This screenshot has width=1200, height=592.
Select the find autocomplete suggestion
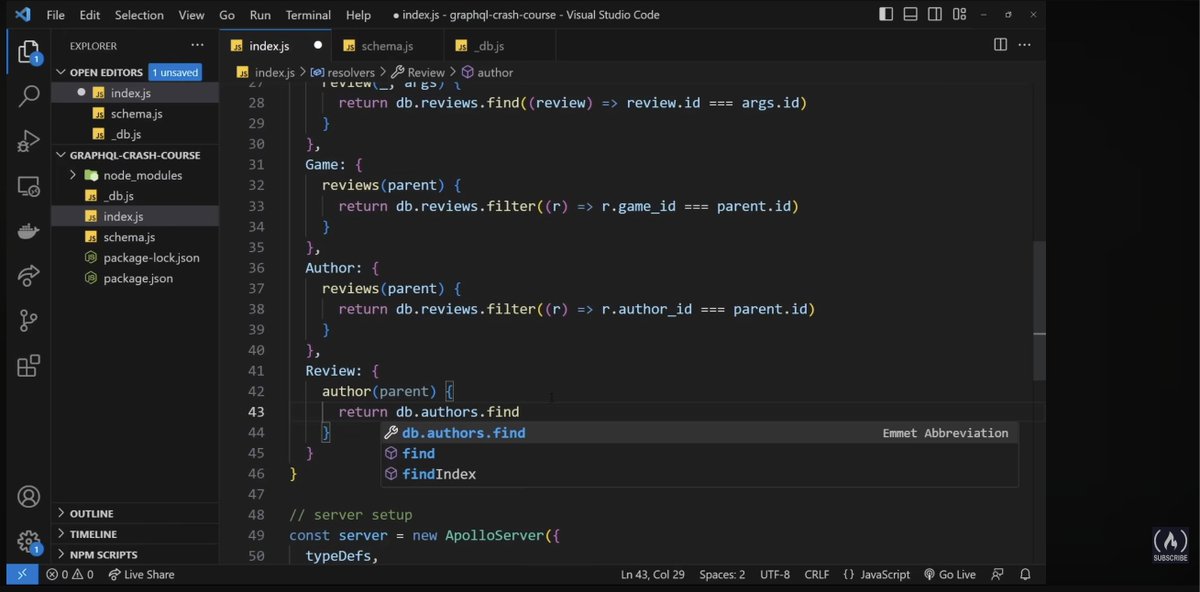(700, 454)
